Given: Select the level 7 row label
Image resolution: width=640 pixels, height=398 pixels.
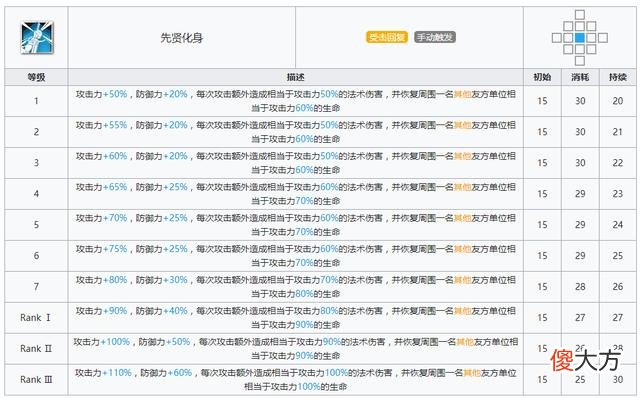Looking at the screenshot, I should 36,287.
